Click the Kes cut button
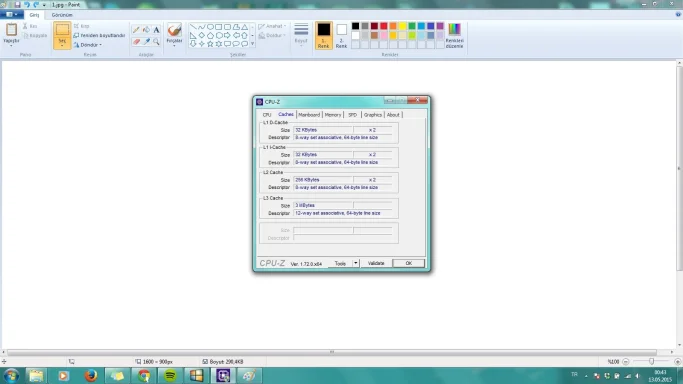683x384 pixels. coord(30,26)
